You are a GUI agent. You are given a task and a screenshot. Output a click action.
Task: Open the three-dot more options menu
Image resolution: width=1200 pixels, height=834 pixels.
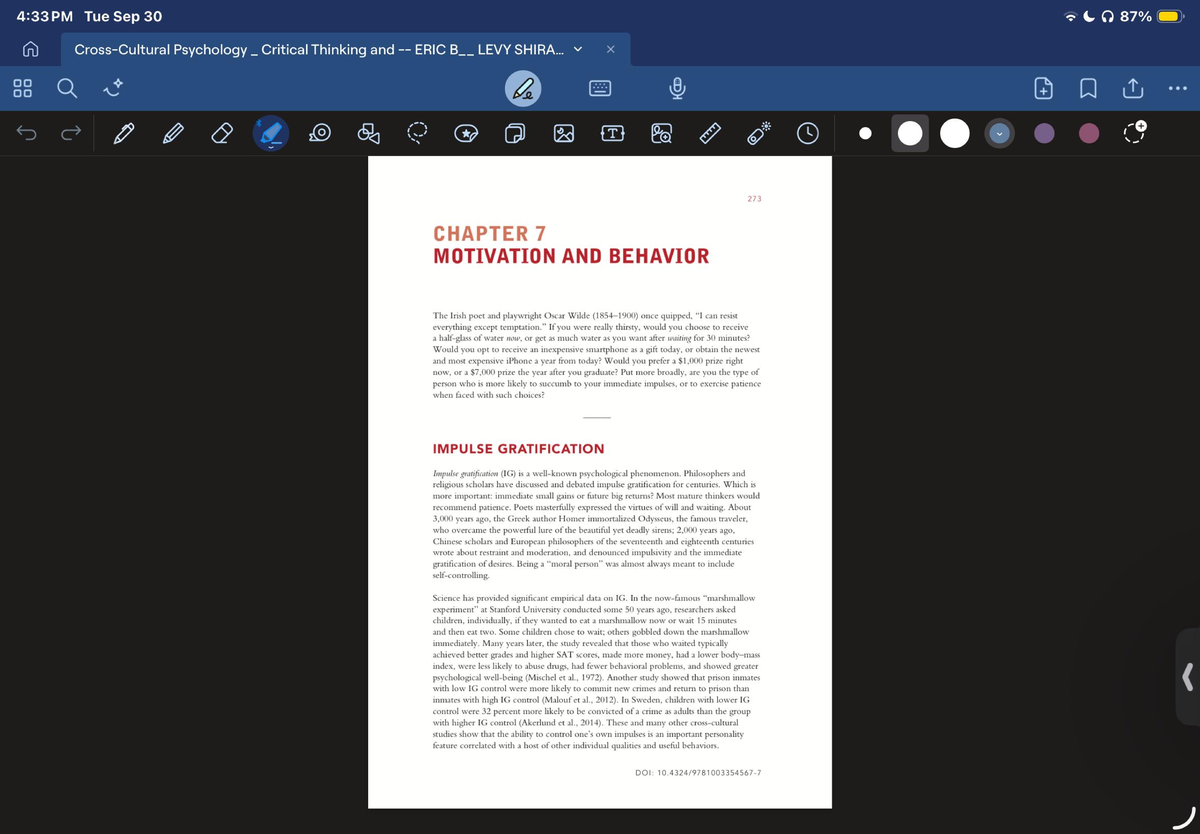point(1178,89)
